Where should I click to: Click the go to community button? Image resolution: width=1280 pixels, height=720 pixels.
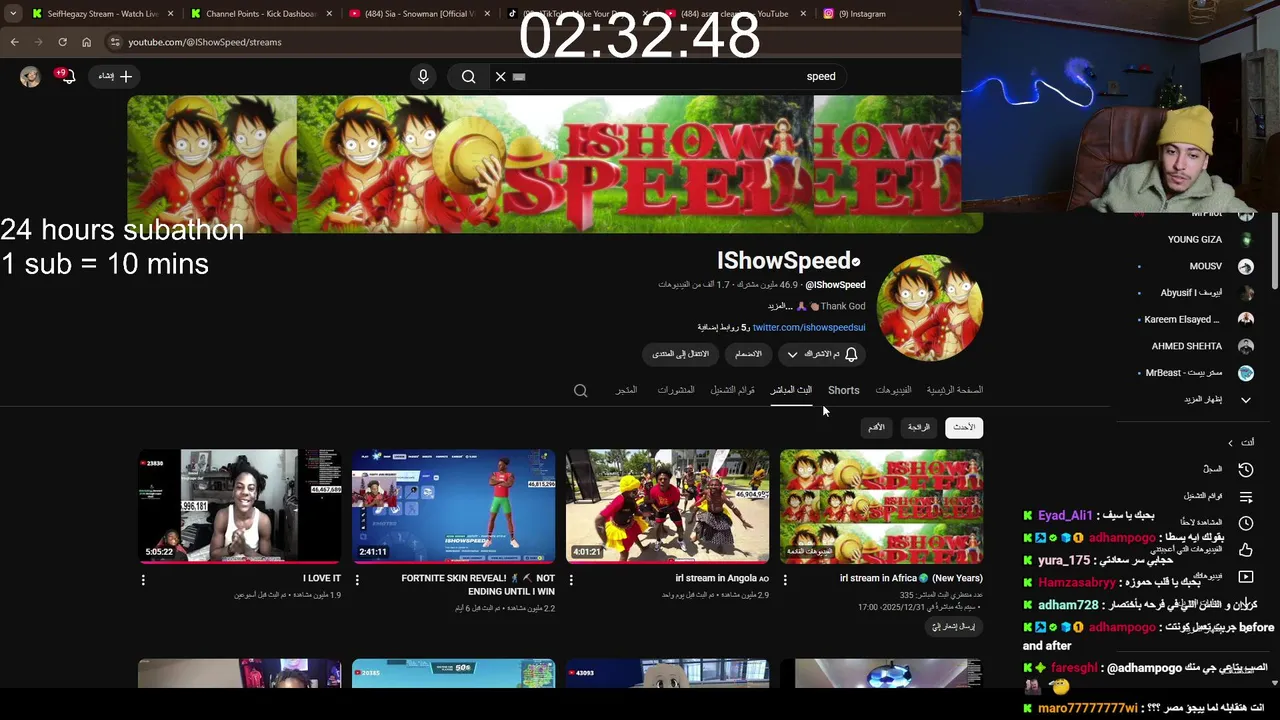click(x=680, y=354)
